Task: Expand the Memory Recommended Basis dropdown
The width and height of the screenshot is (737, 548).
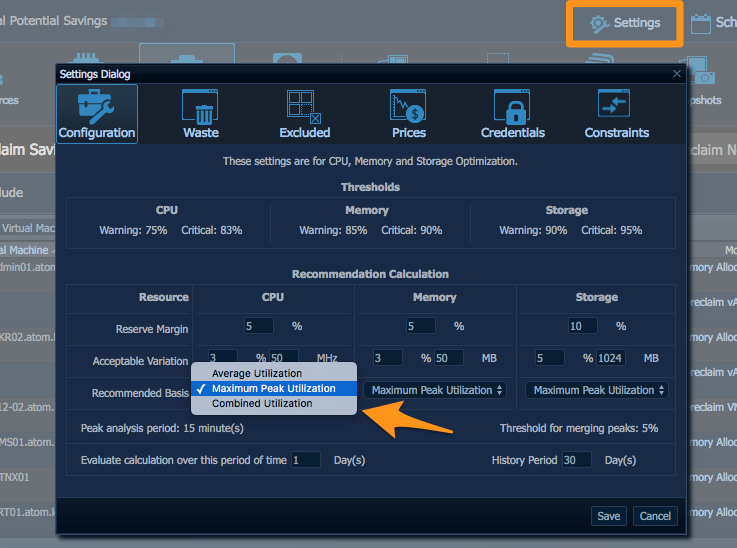Action: [434, 390]
